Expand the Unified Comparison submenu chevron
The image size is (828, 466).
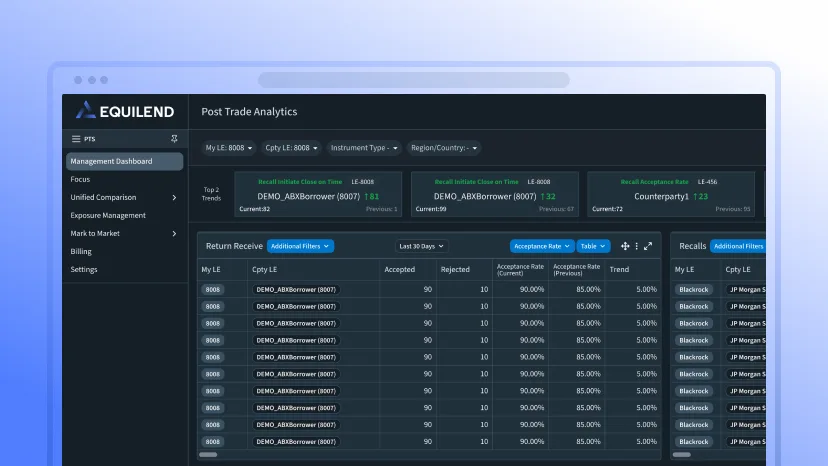[174, 198]
